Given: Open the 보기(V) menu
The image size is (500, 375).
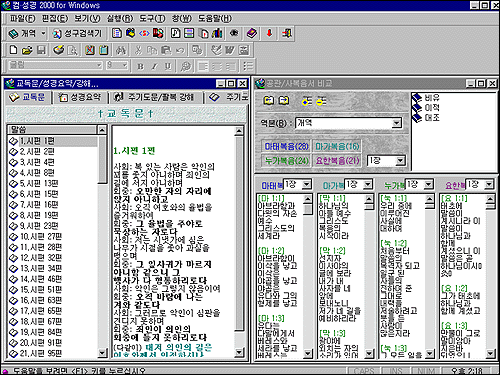Looking at the screenshot, I should click(x=87, y=18).
